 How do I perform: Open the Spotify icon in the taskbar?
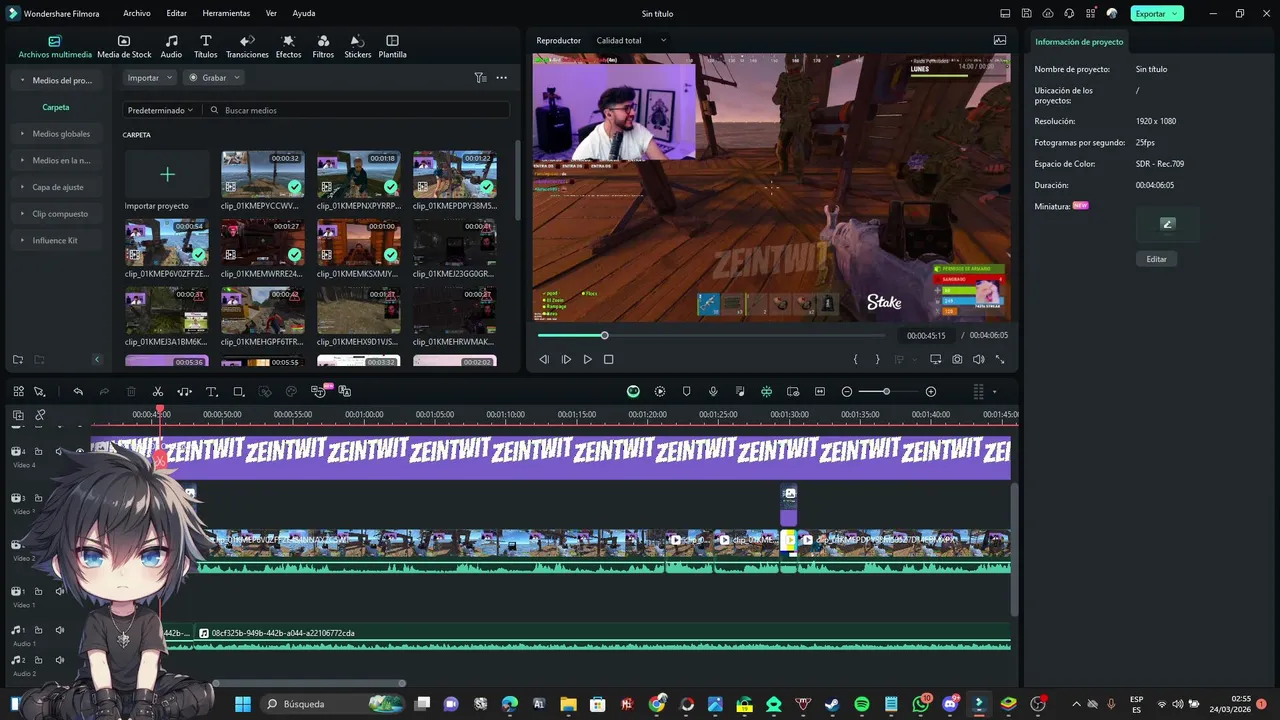click(x=862, y=704)
